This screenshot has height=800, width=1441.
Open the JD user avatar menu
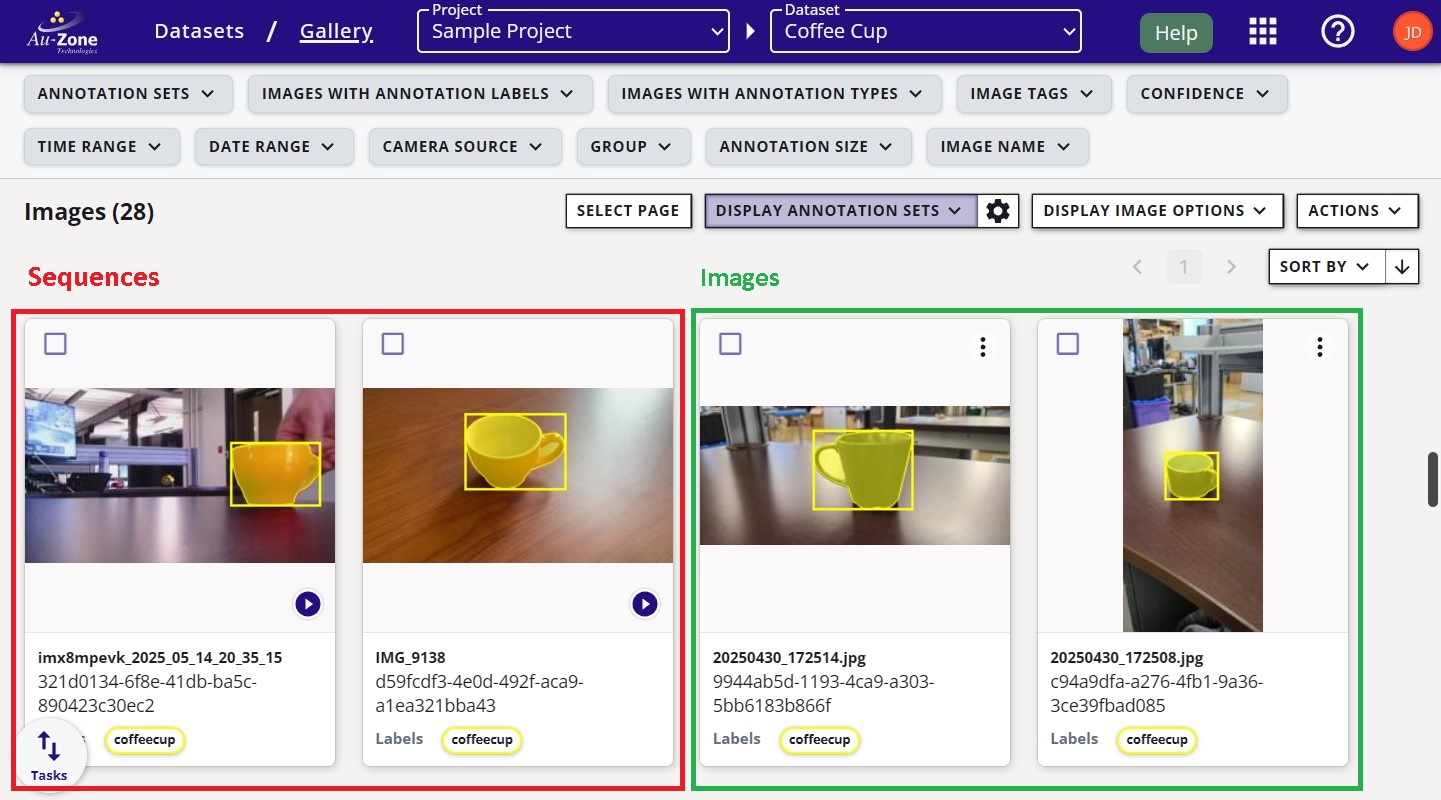tap(1412, 31)
